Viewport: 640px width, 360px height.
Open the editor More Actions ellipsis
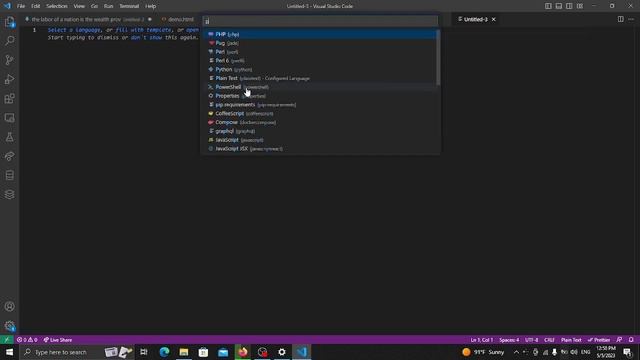click(x=631, y=19)
